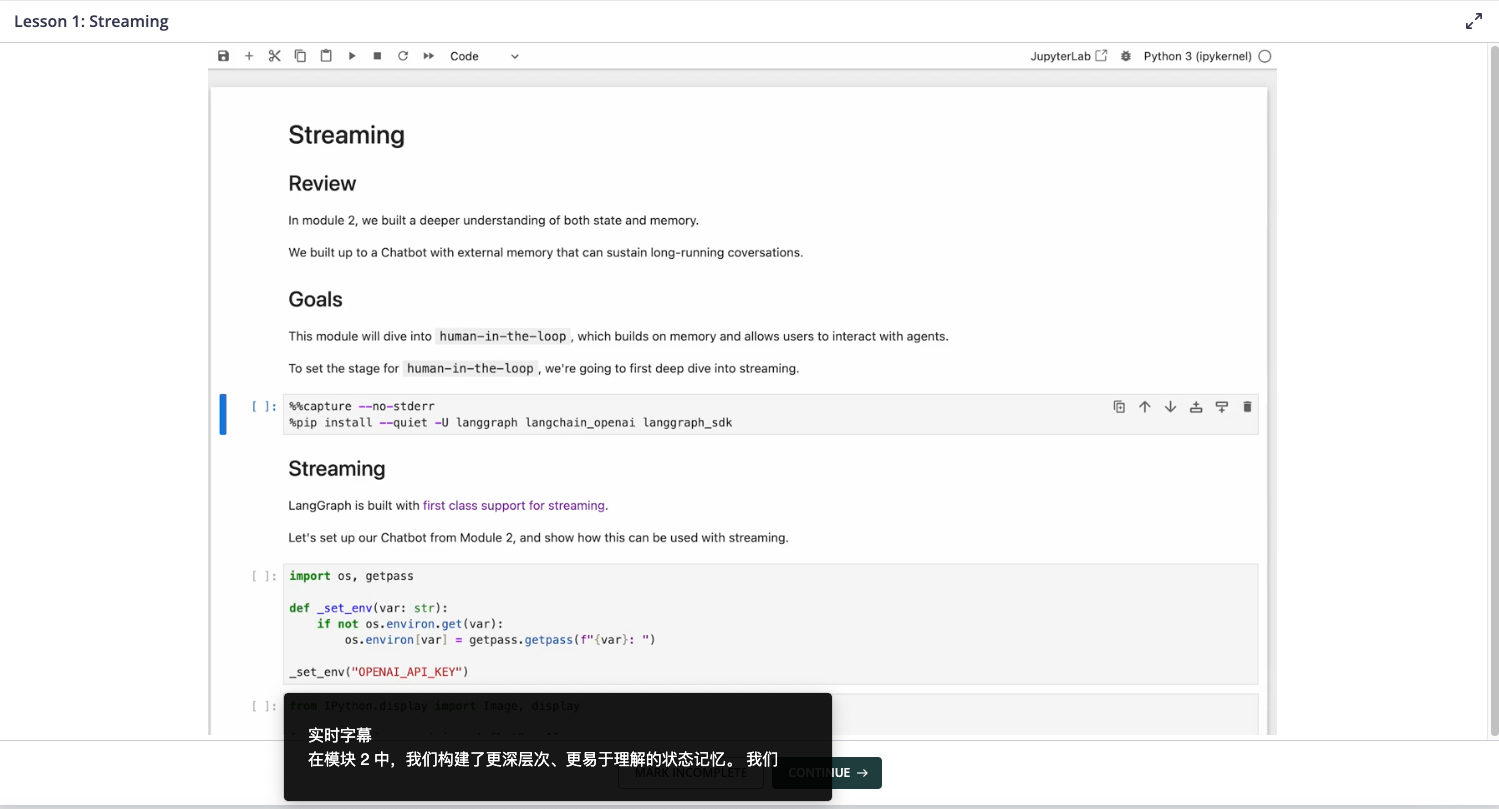Open the Code cell type dropdown

coord(485,56)
